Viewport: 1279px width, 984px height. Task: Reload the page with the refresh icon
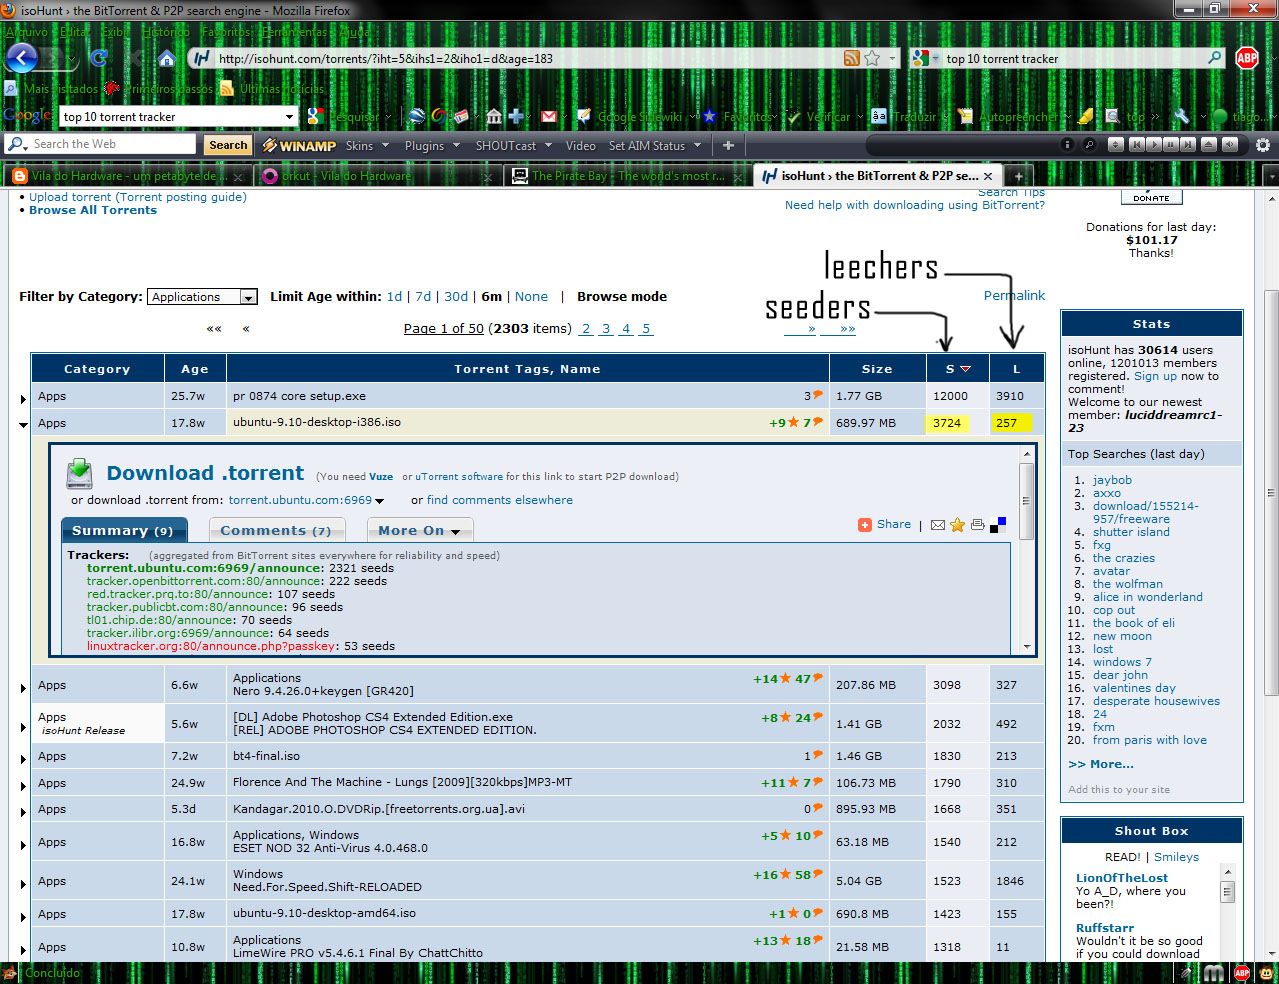tap(99, 58)
